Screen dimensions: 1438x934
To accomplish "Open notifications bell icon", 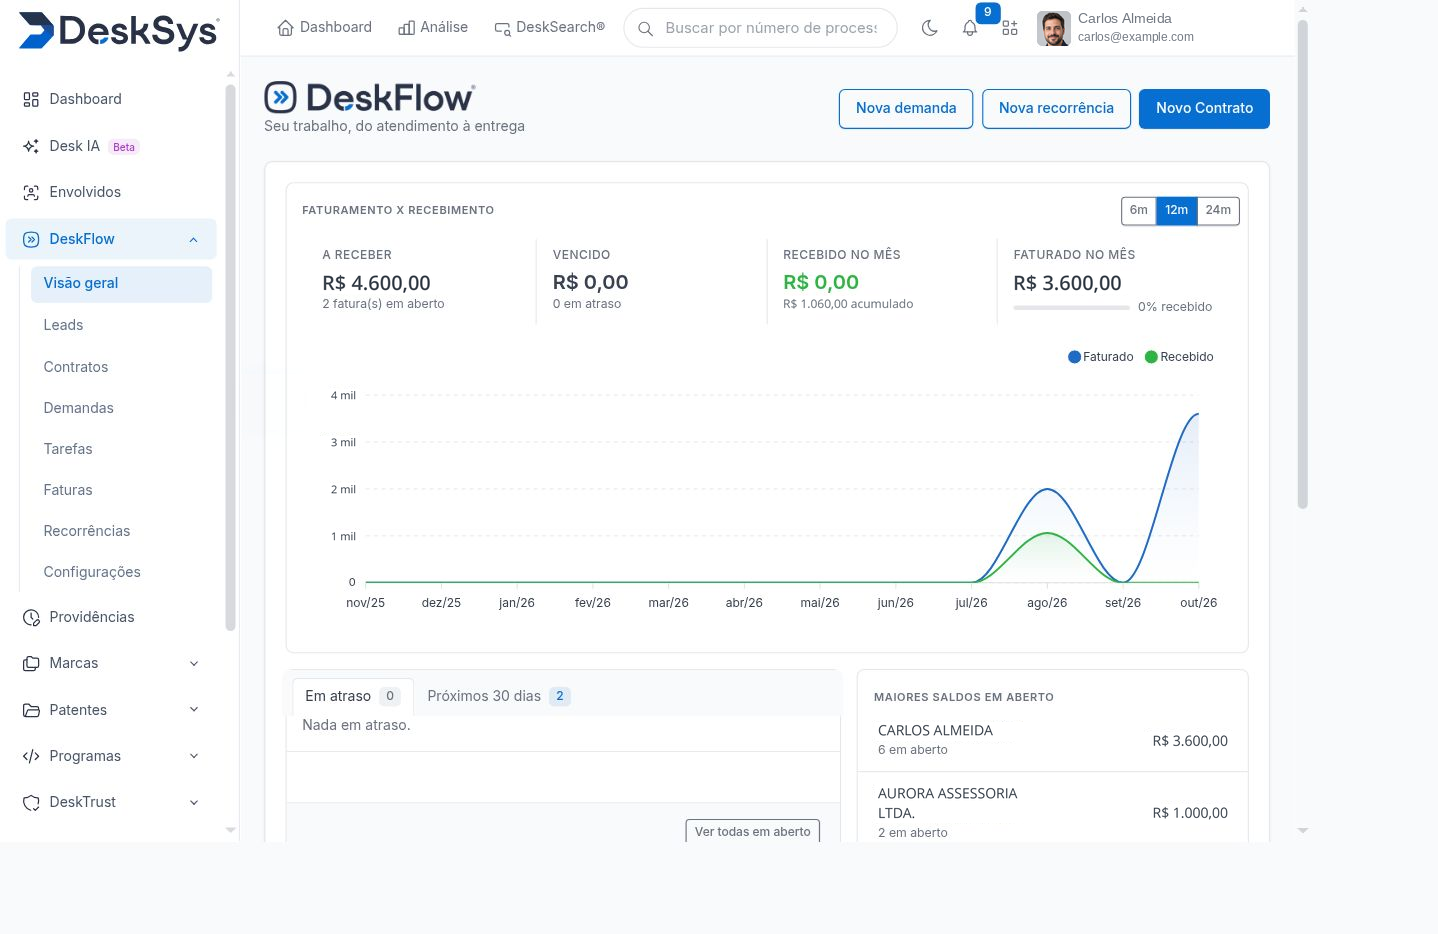I will [969, 29].
